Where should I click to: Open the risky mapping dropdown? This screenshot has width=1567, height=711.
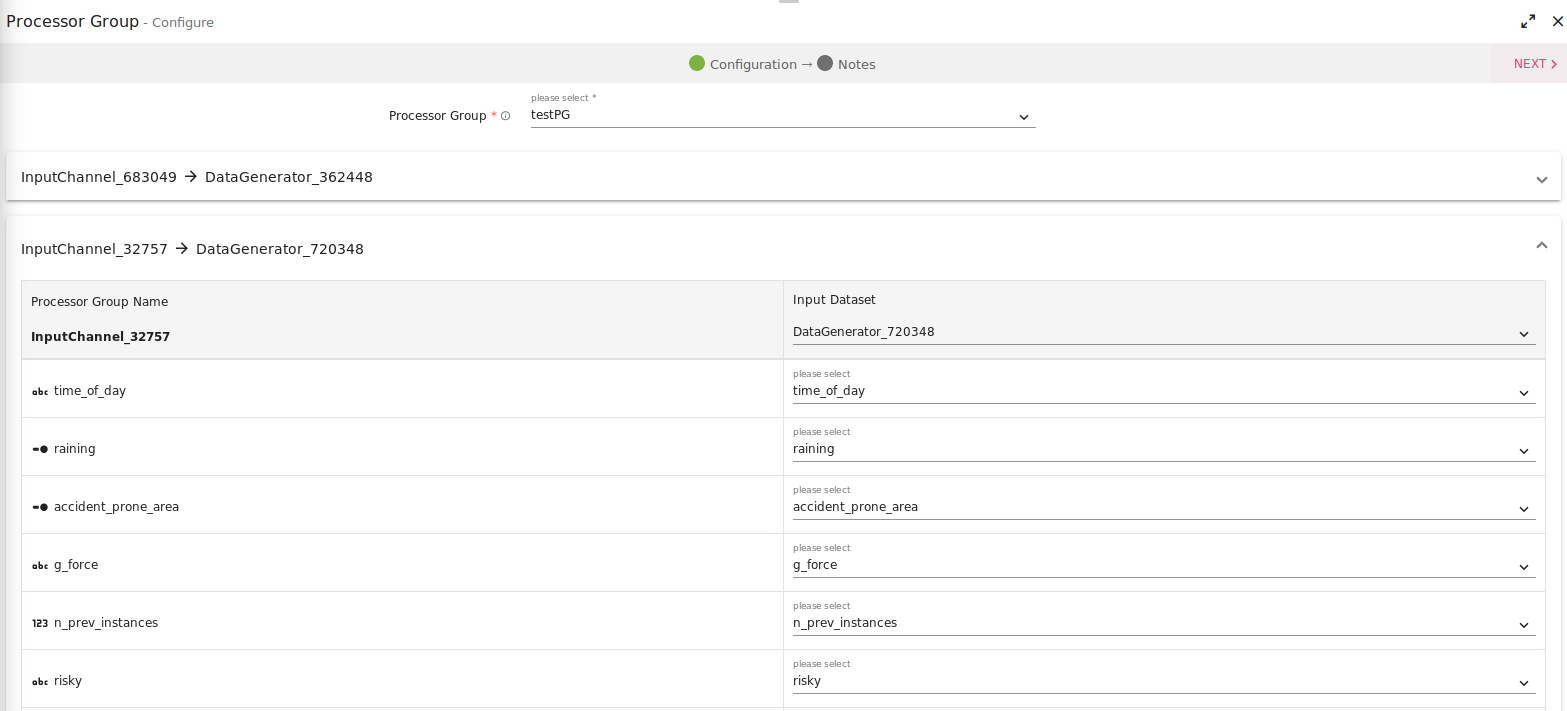pos(1163,681)
